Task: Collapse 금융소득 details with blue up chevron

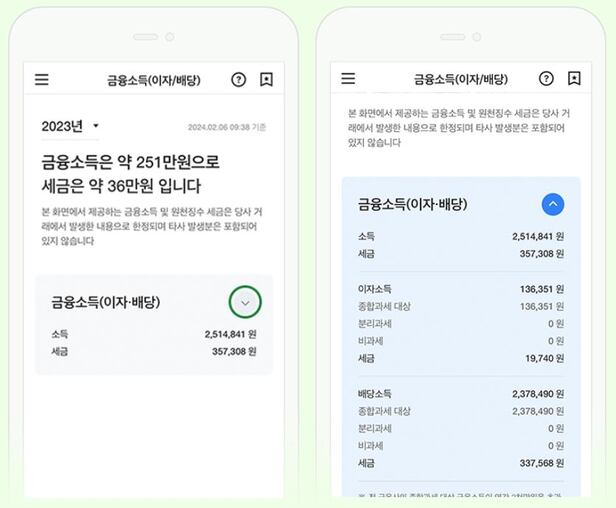Action: (x=553, y=204)
